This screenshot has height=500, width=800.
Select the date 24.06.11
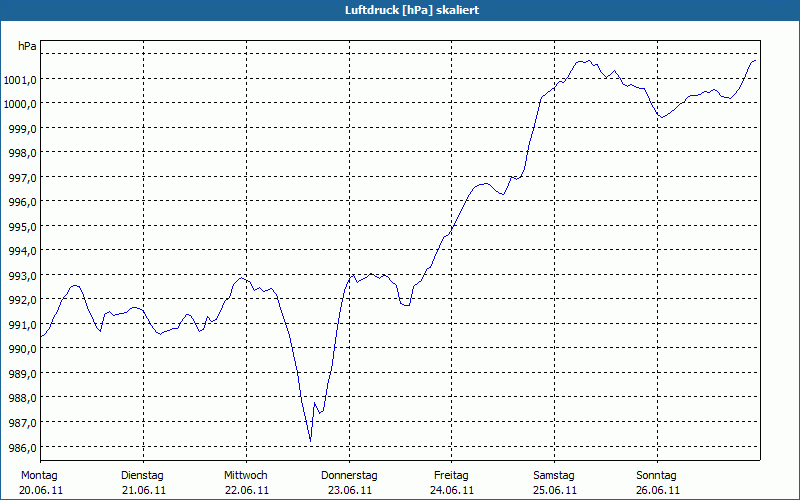(452, 490)
